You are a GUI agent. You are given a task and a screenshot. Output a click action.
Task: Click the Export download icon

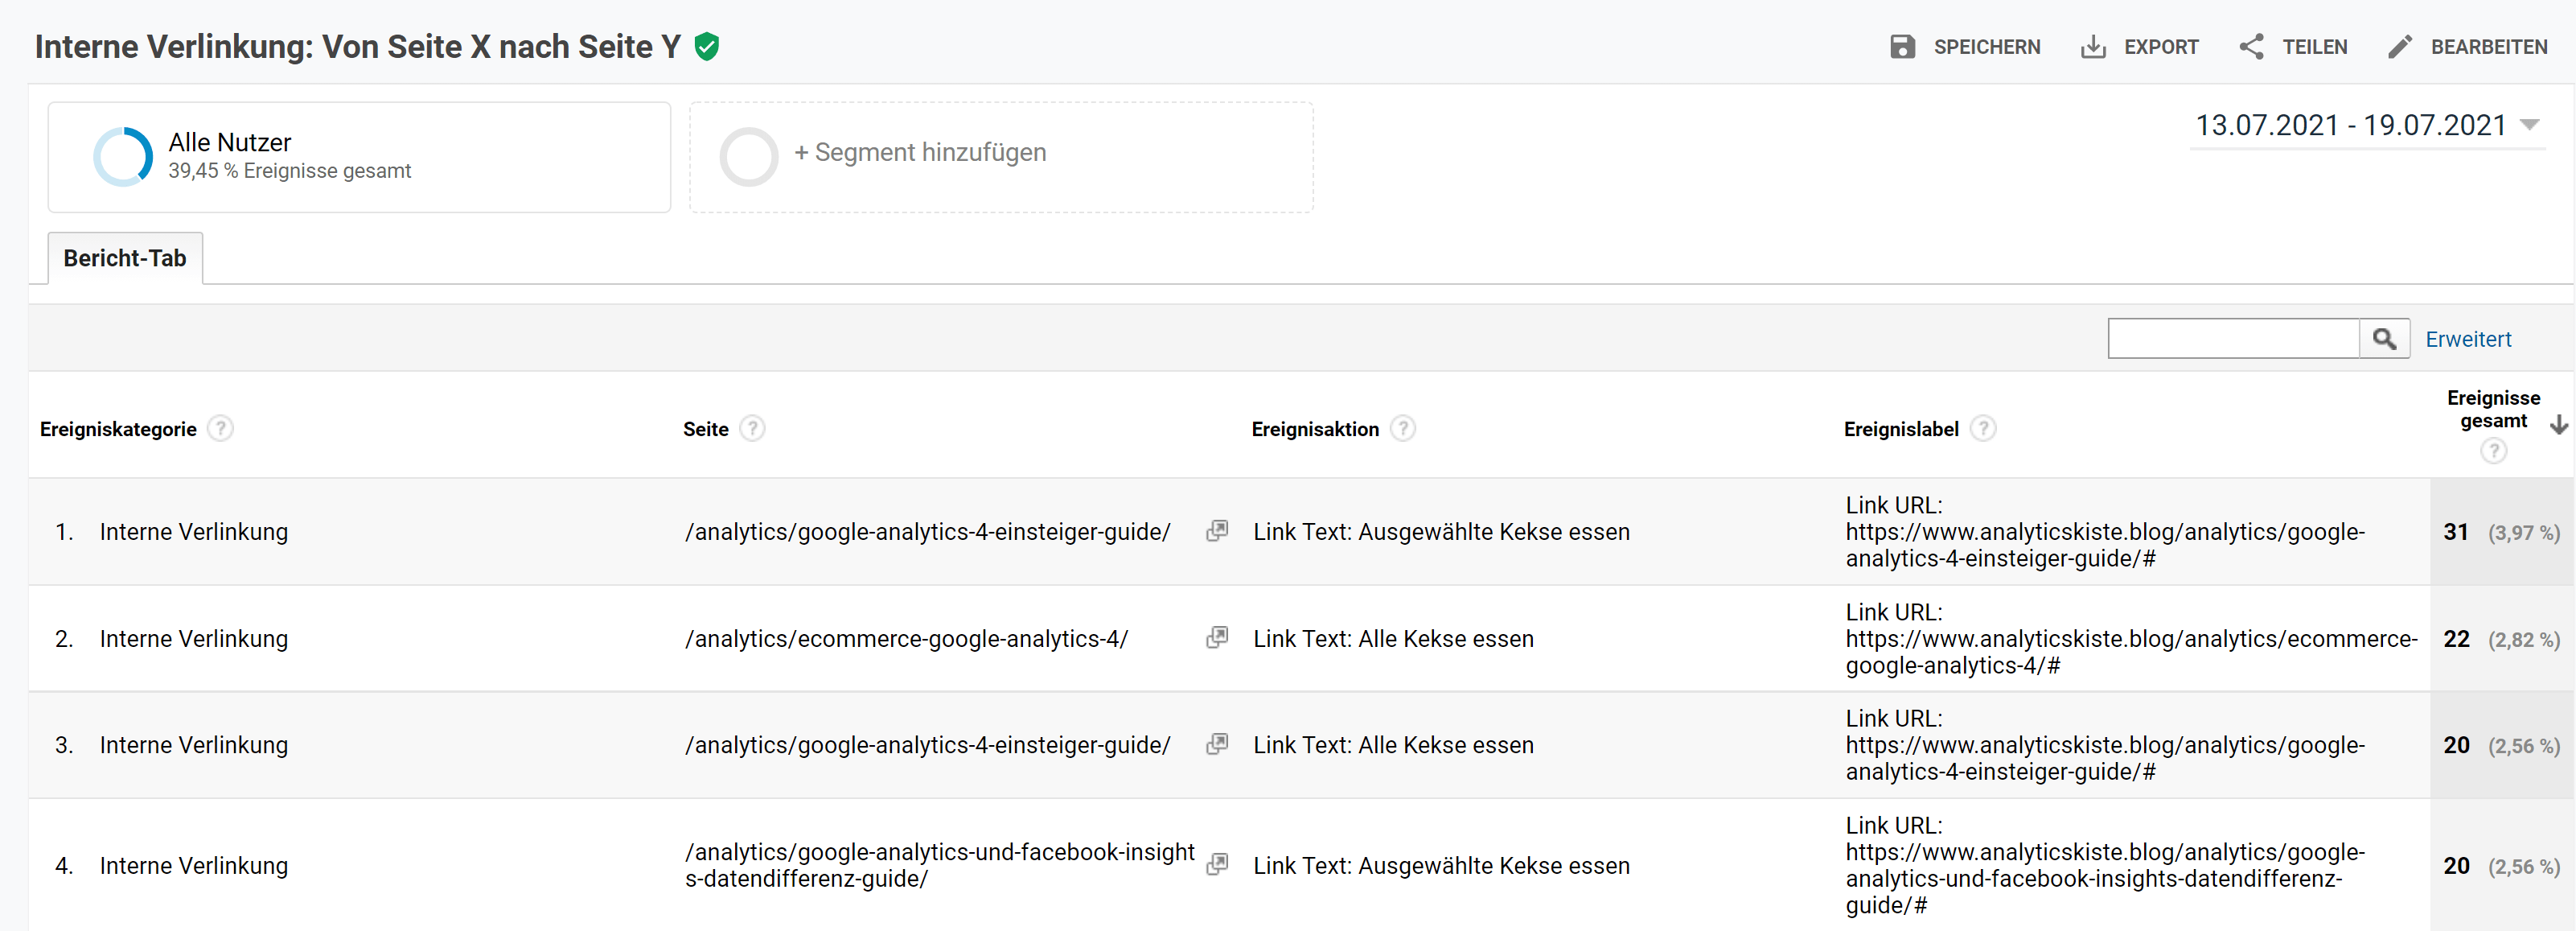[2093, 46]
